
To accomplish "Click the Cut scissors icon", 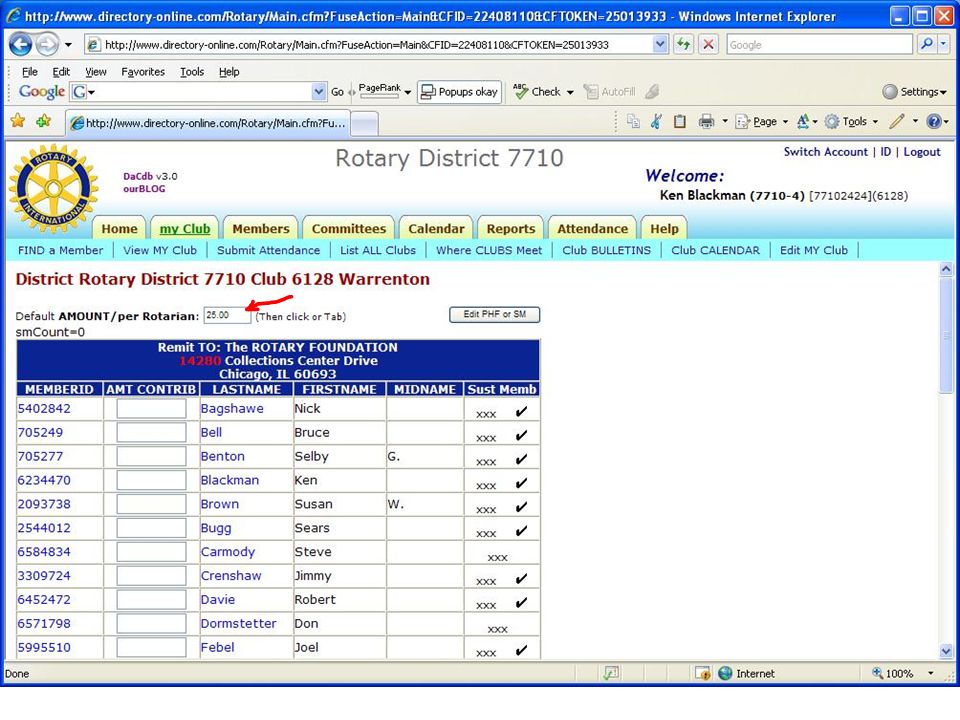I will [656, 121].
